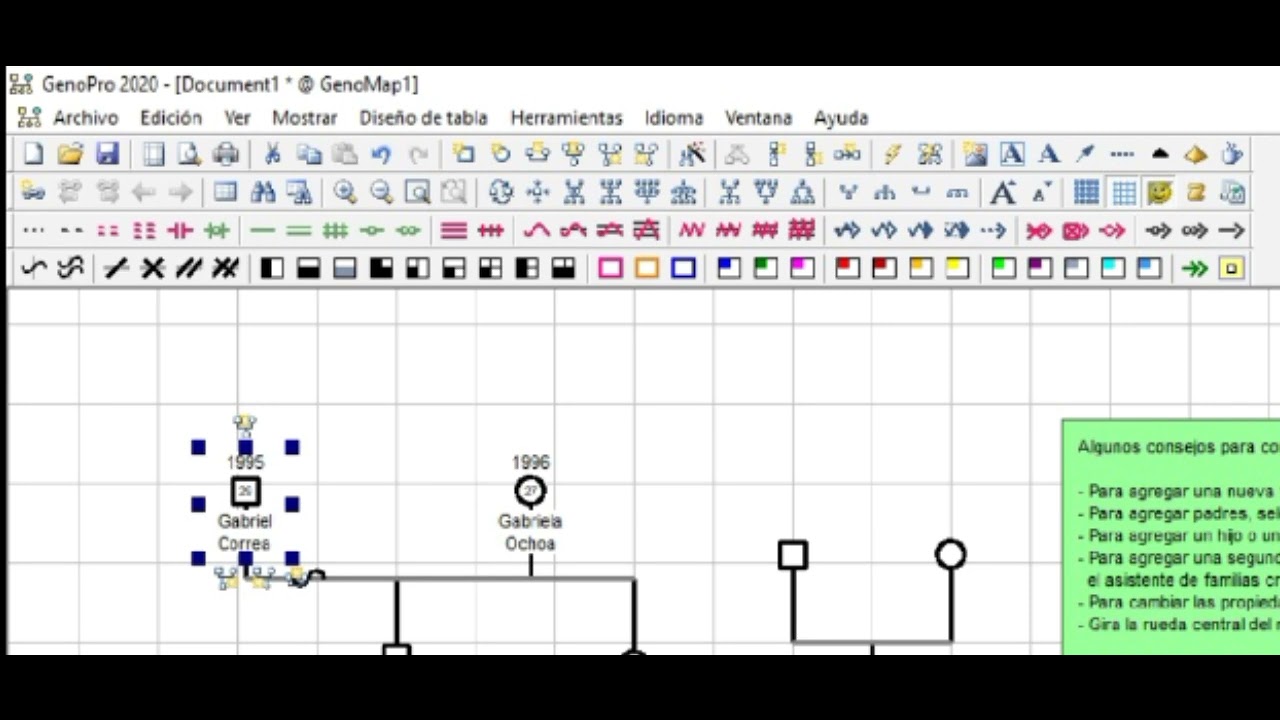Increase font size with large A icon
The width and height of the screenshot is (1280, 720).
coord(1003,192)
